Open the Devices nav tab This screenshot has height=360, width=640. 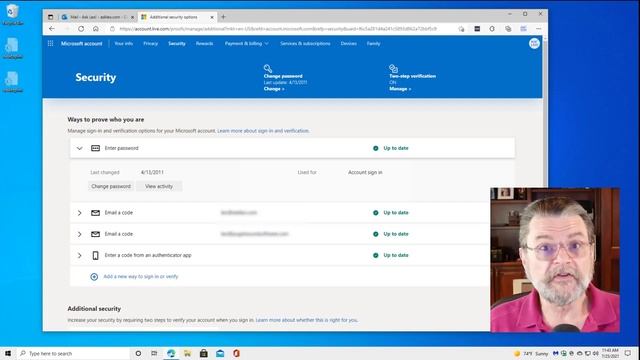point(349,43)
